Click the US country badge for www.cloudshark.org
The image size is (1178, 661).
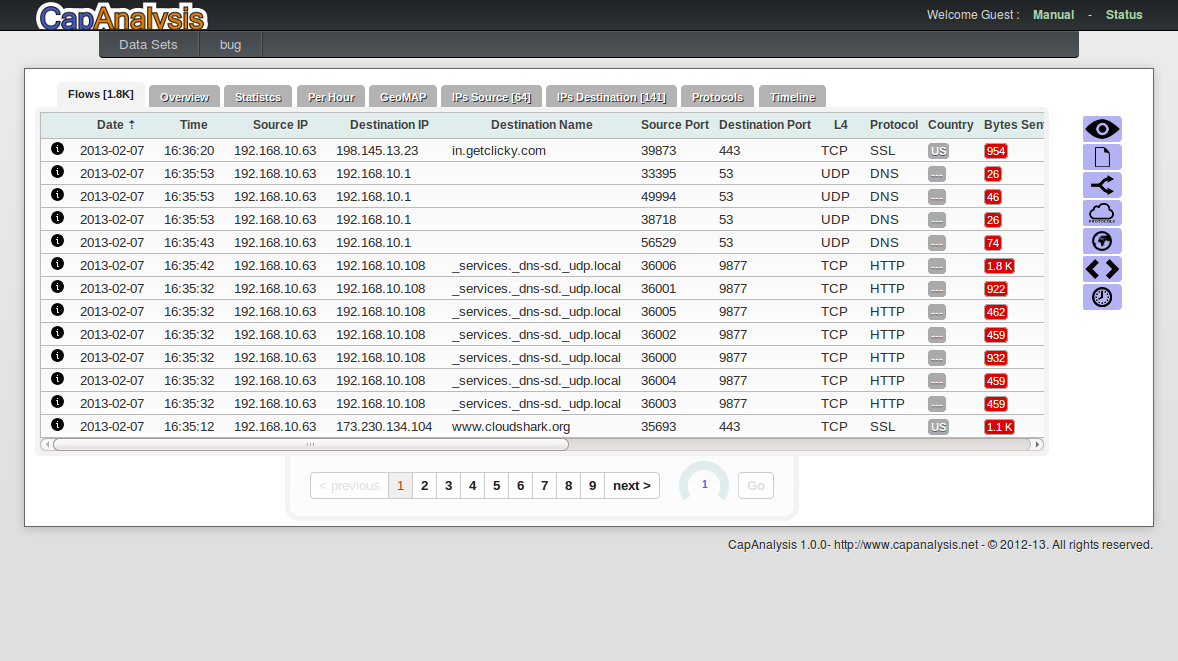click(938, 427)
